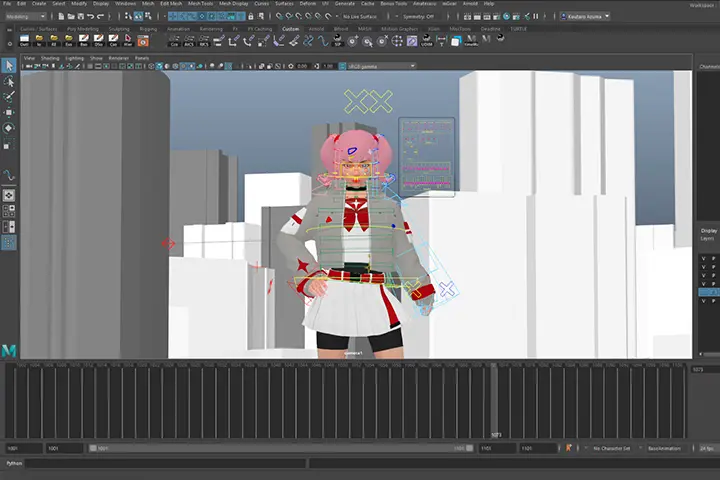Create a new scene with the New file icon

[x=61, y=17]
